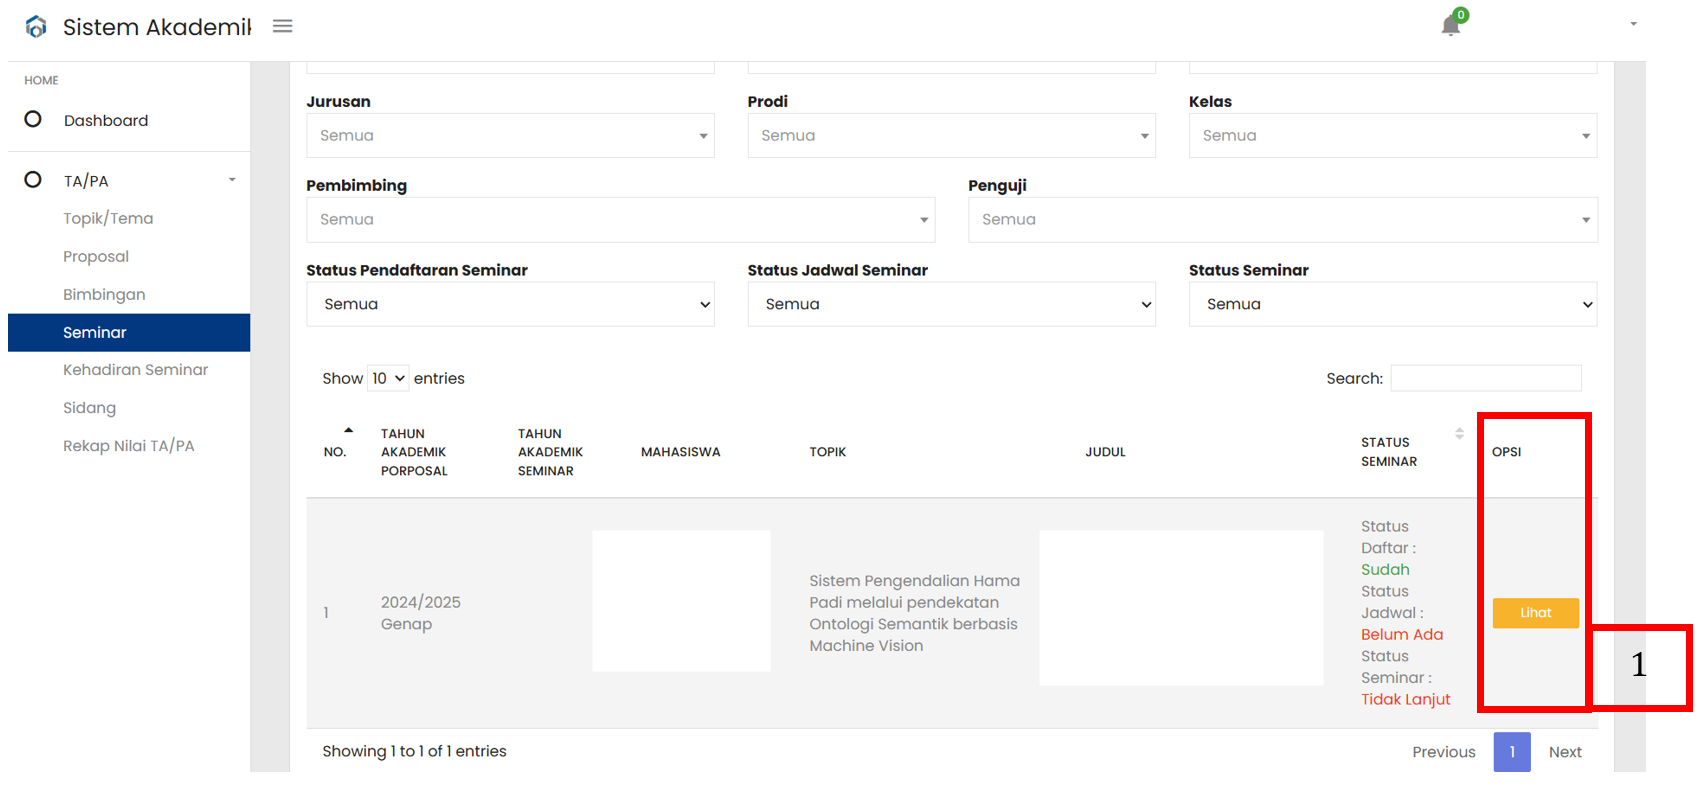The image size is (1702, 793).
Task: Open the Prodi dropdown
Action: click(951, 135)
